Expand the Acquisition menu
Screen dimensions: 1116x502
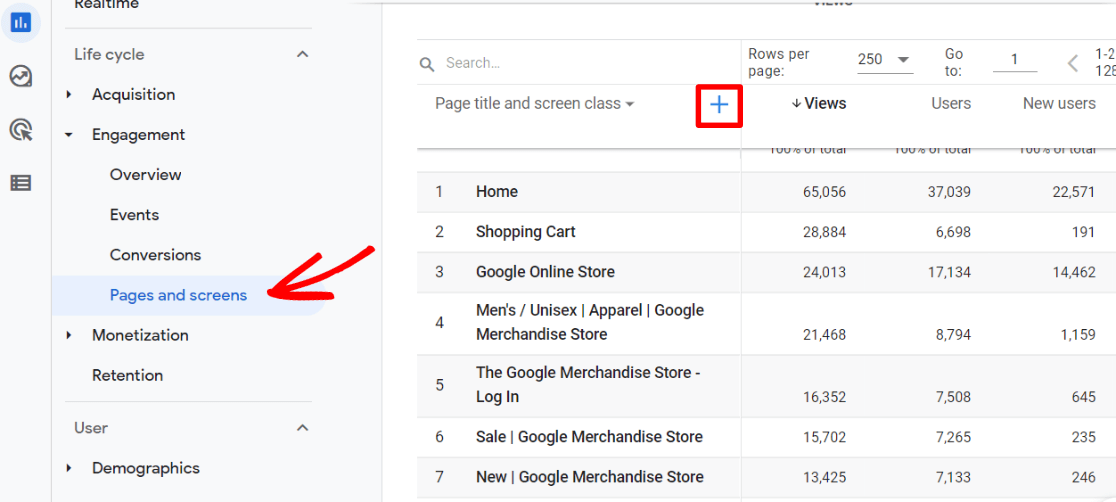tap(69, 95)
